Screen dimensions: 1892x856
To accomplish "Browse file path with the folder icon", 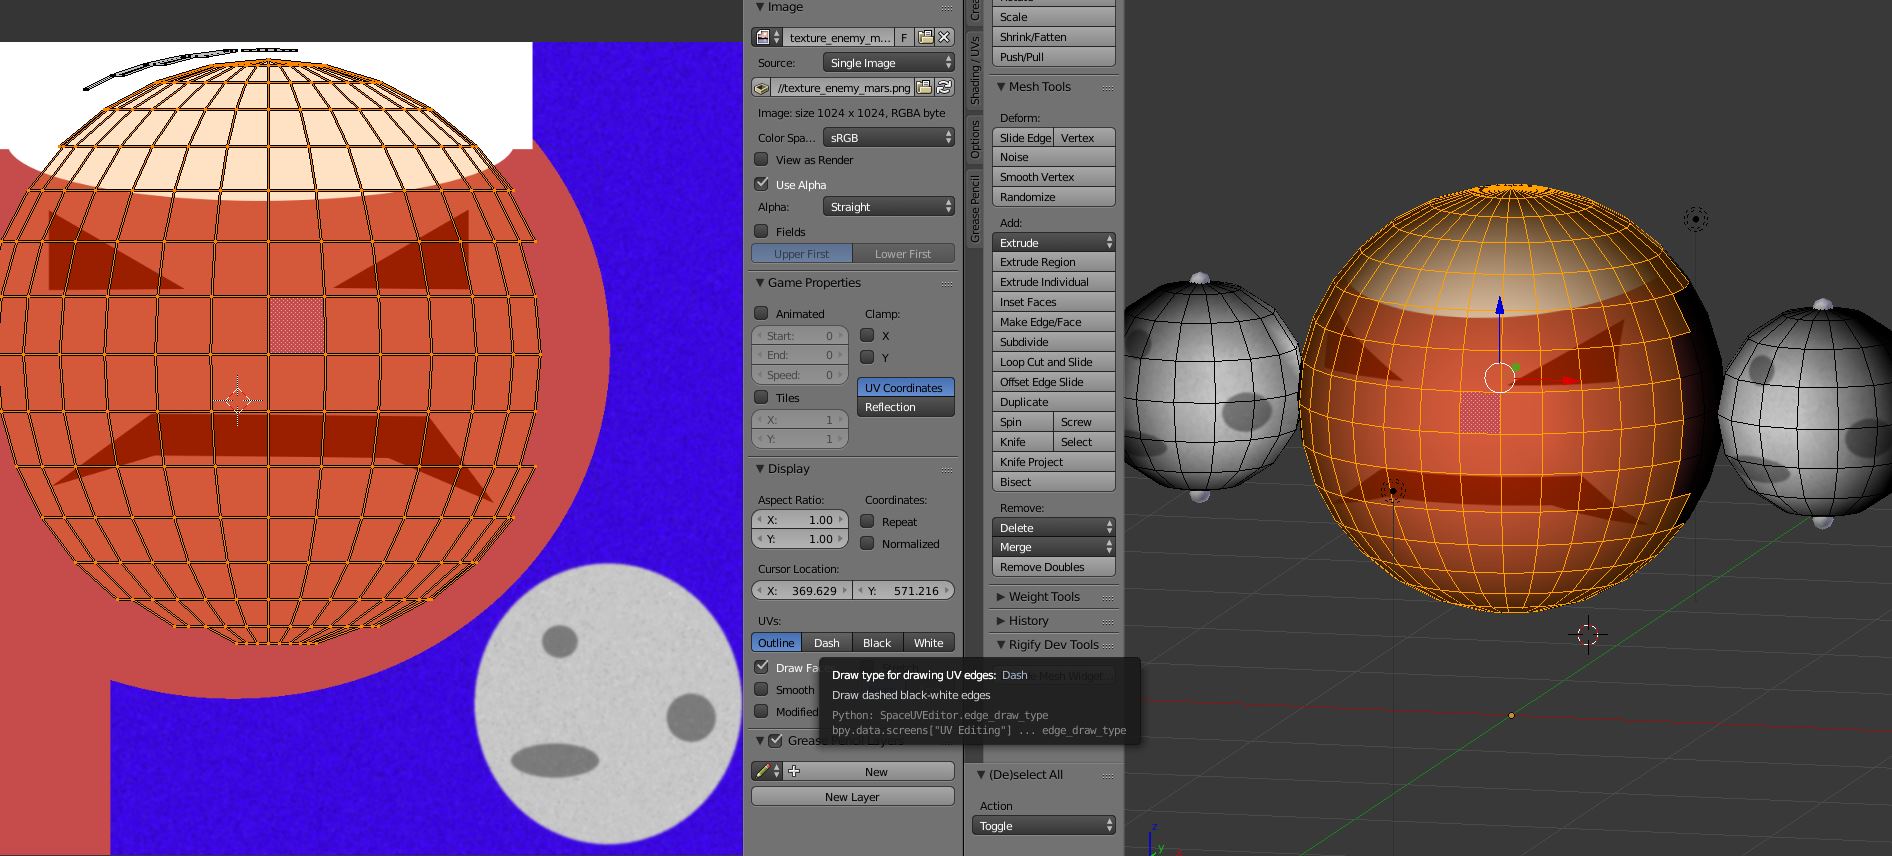I will click(924, 88).
